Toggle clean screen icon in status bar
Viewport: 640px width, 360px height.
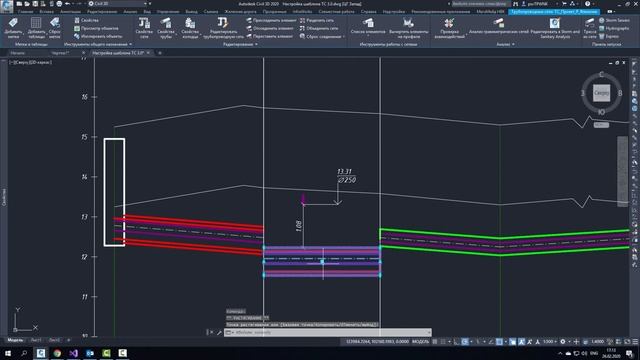pos(627,342)
